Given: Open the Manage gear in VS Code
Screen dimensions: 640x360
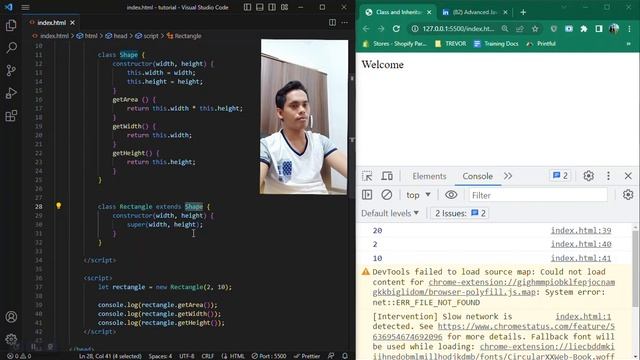Looking at the screenshot, I should pos(11,339).
